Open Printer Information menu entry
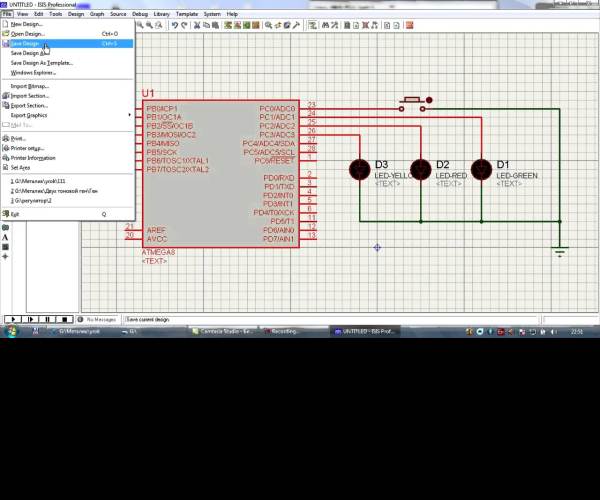 point(67,158)
